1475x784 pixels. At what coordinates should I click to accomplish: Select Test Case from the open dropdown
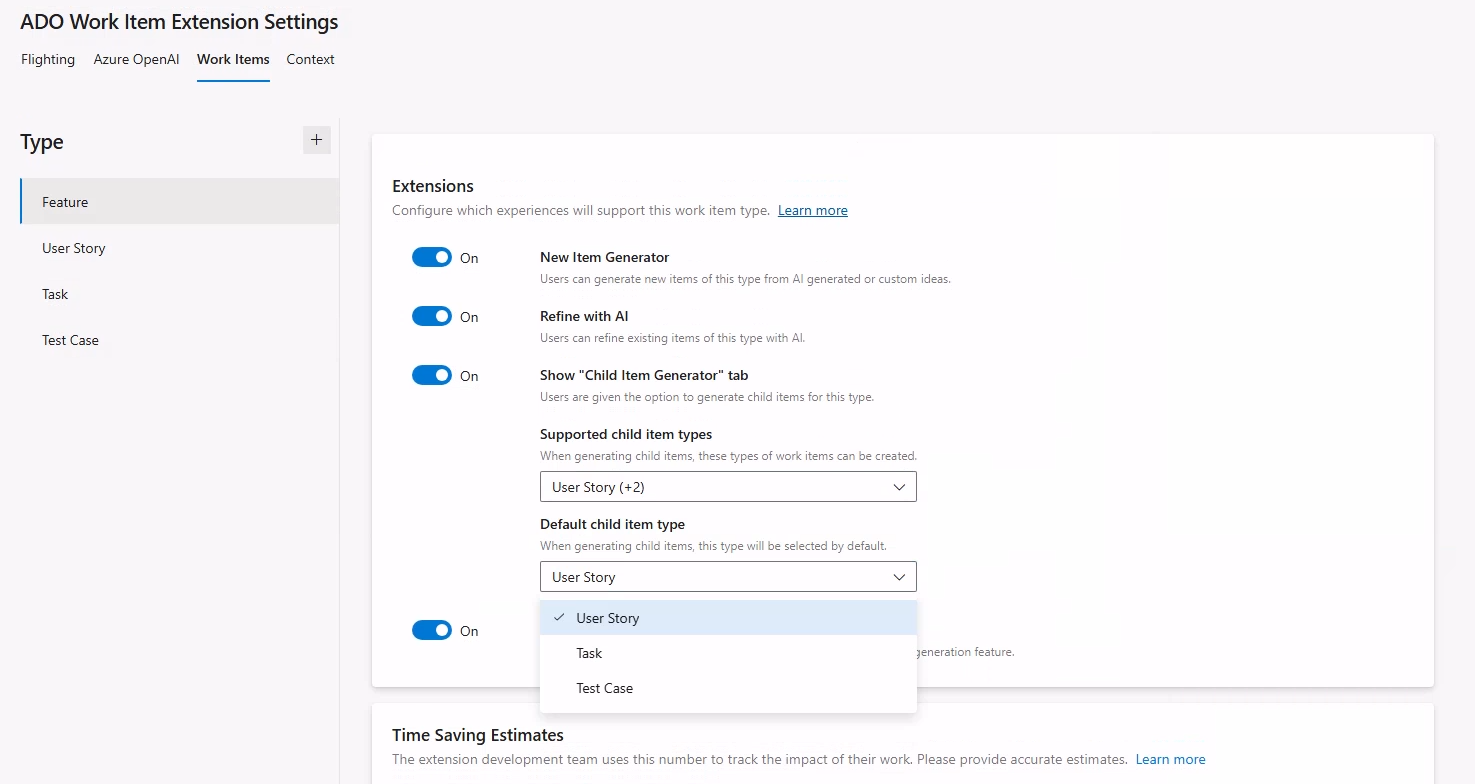pyautogui.click(x=604, y=688)
